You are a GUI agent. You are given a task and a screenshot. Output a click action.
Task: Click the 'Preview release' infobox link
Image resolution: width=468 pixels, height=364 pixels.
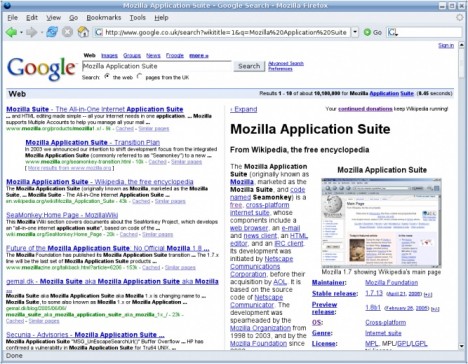324,308
